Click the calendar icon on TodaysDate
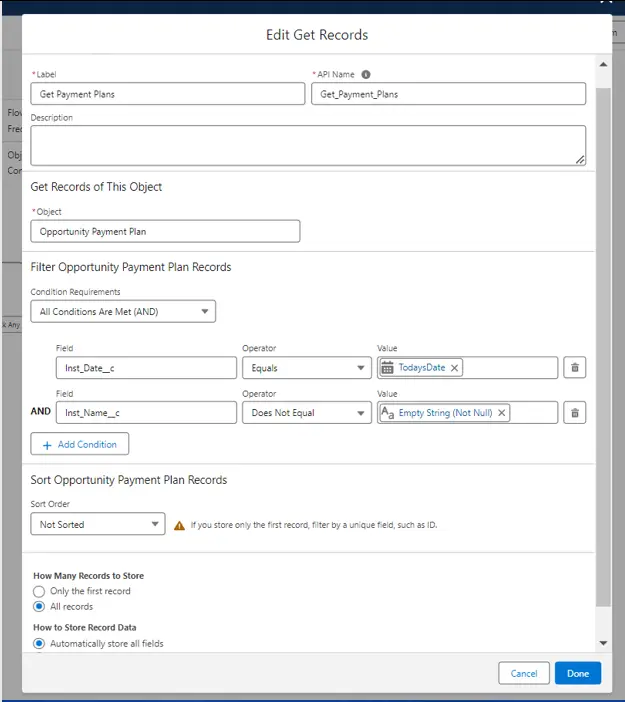The image size is (625, 702). [388, 368]
